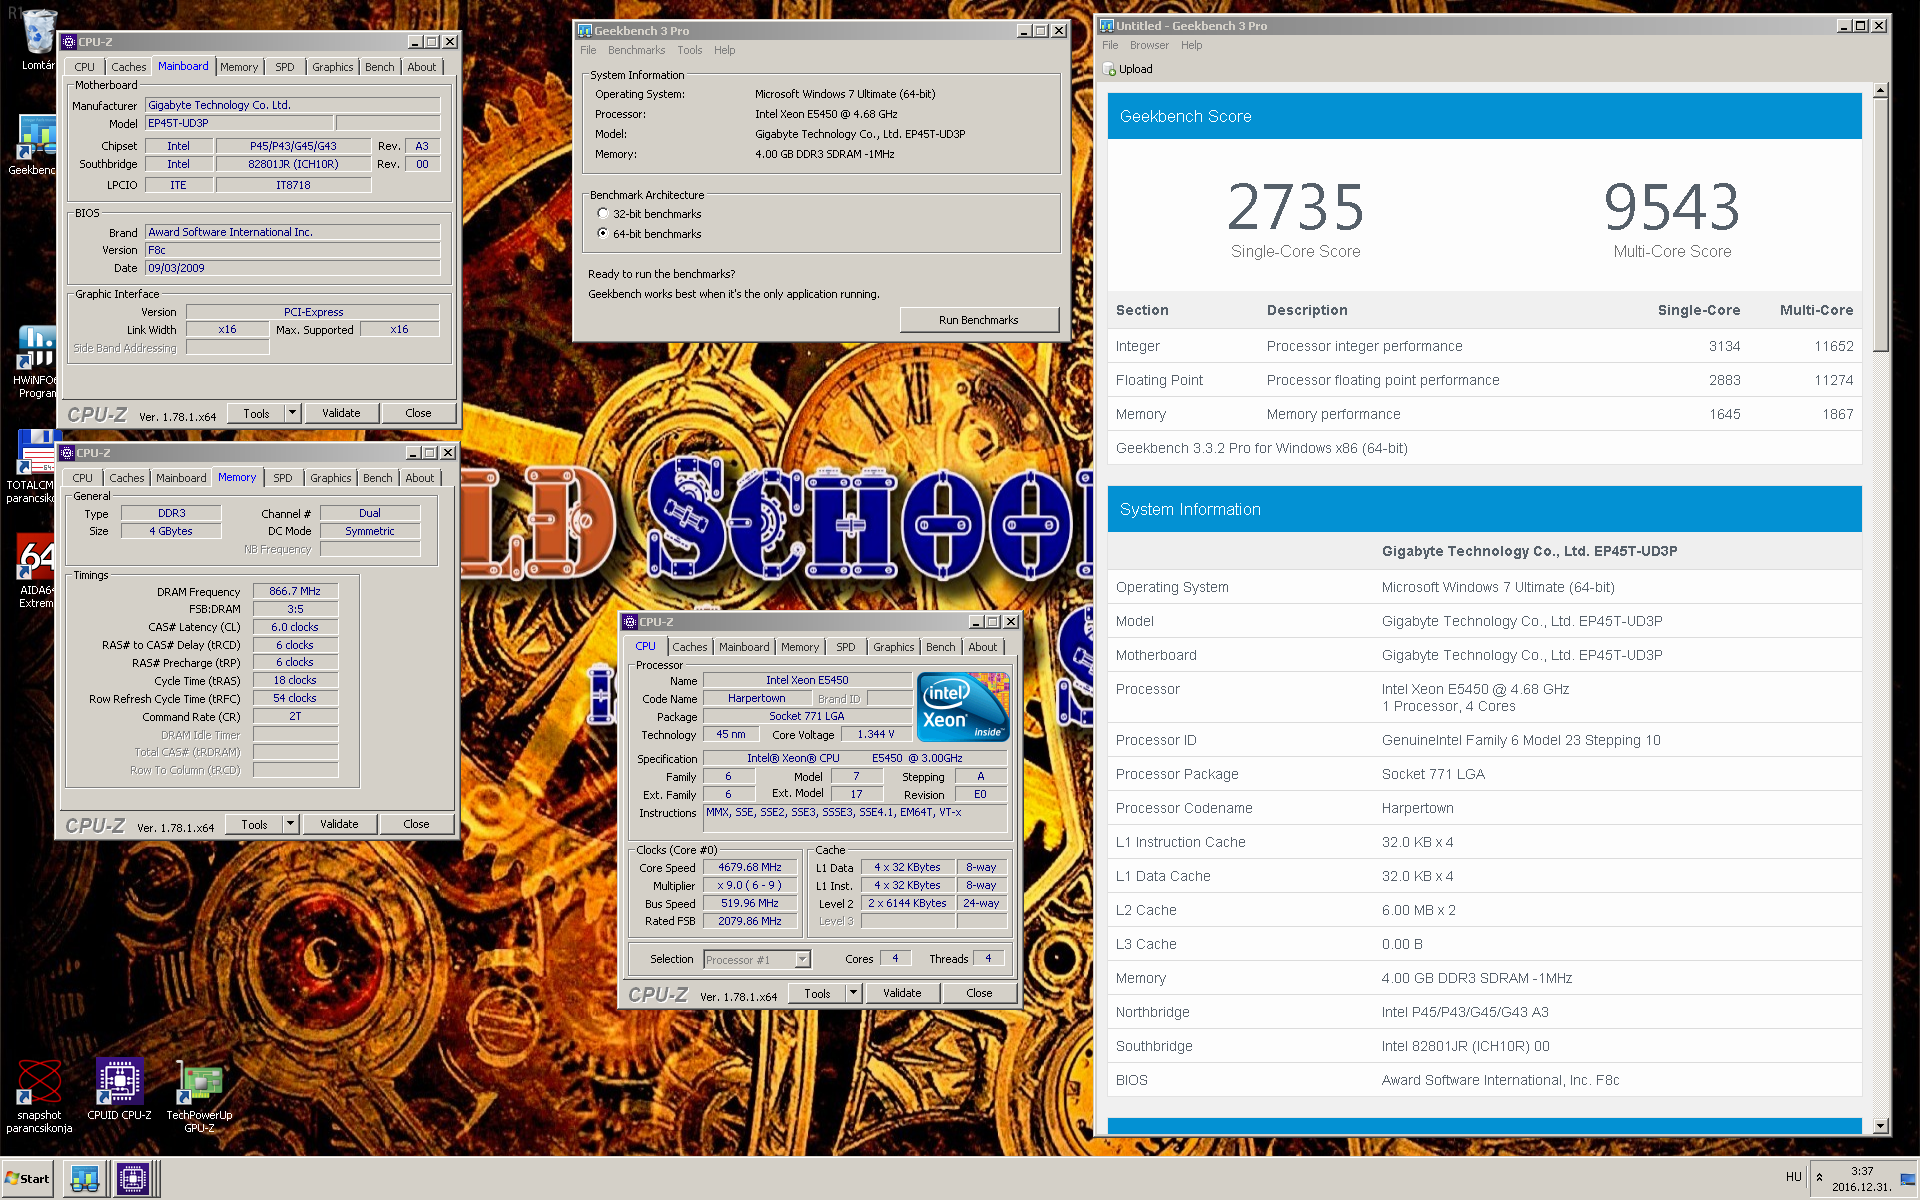Click the CPU-Z Memory window title icon
Image resolution: width=1920 pixels, height=1200 pixels.
click(67, 453)
